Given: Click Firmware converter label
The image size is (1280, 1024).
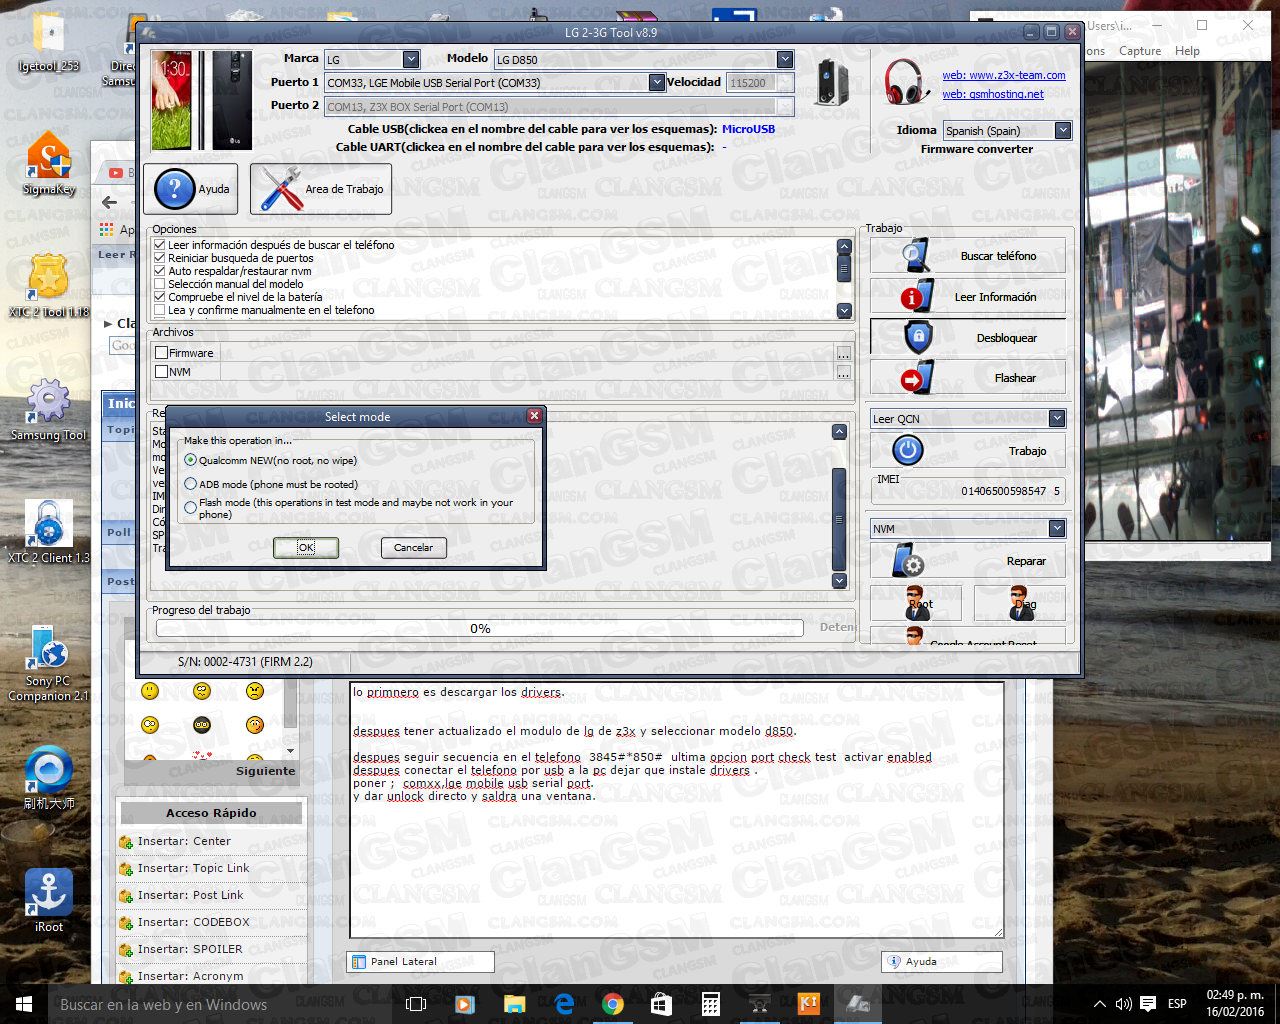Looking at the screenshot, I should pyautogui.click(x=977, y=149).
